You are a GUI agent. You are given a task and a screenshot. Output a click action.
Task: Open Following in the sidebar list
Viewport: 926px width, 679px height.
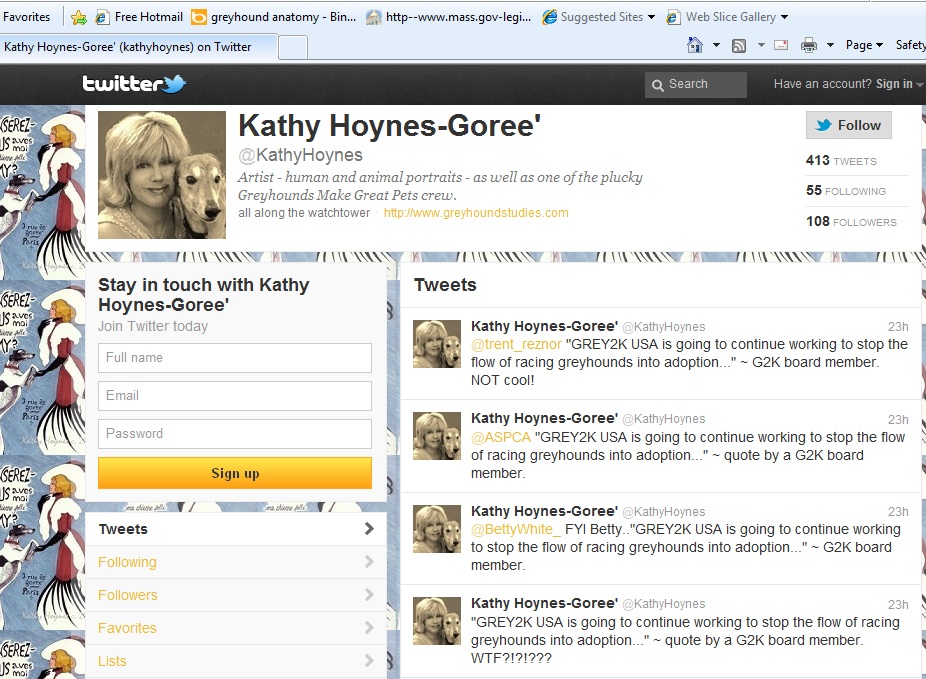click(236, 562)
